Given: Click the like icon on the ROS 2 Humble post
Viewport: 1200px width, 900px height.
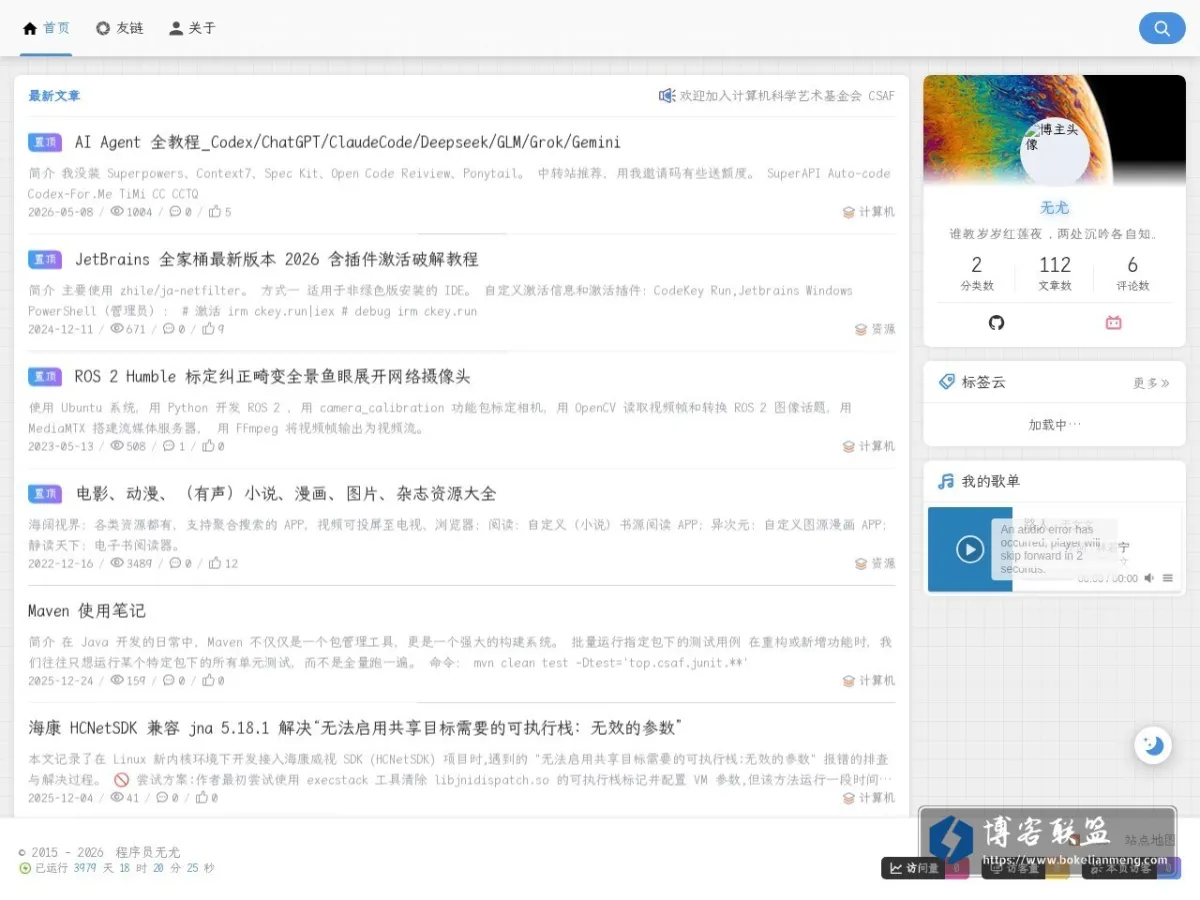Looking at the screenshot, I should pos(208,446).
